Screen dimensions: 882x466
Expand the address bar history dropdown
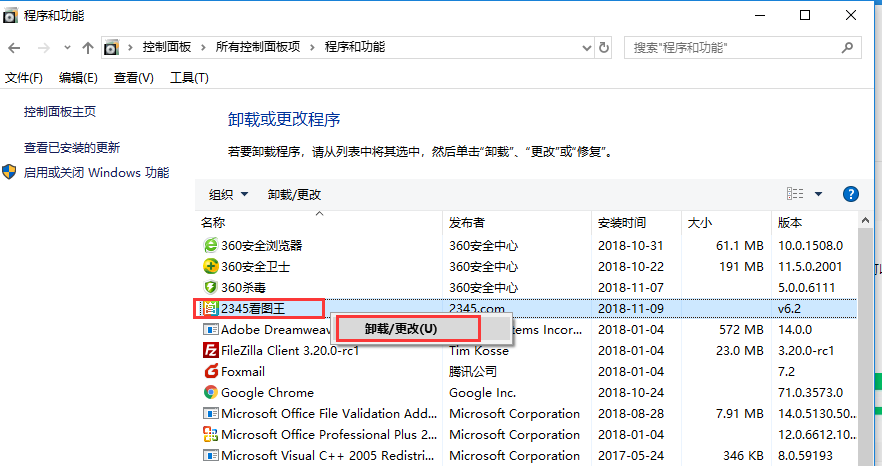(587, 48)
